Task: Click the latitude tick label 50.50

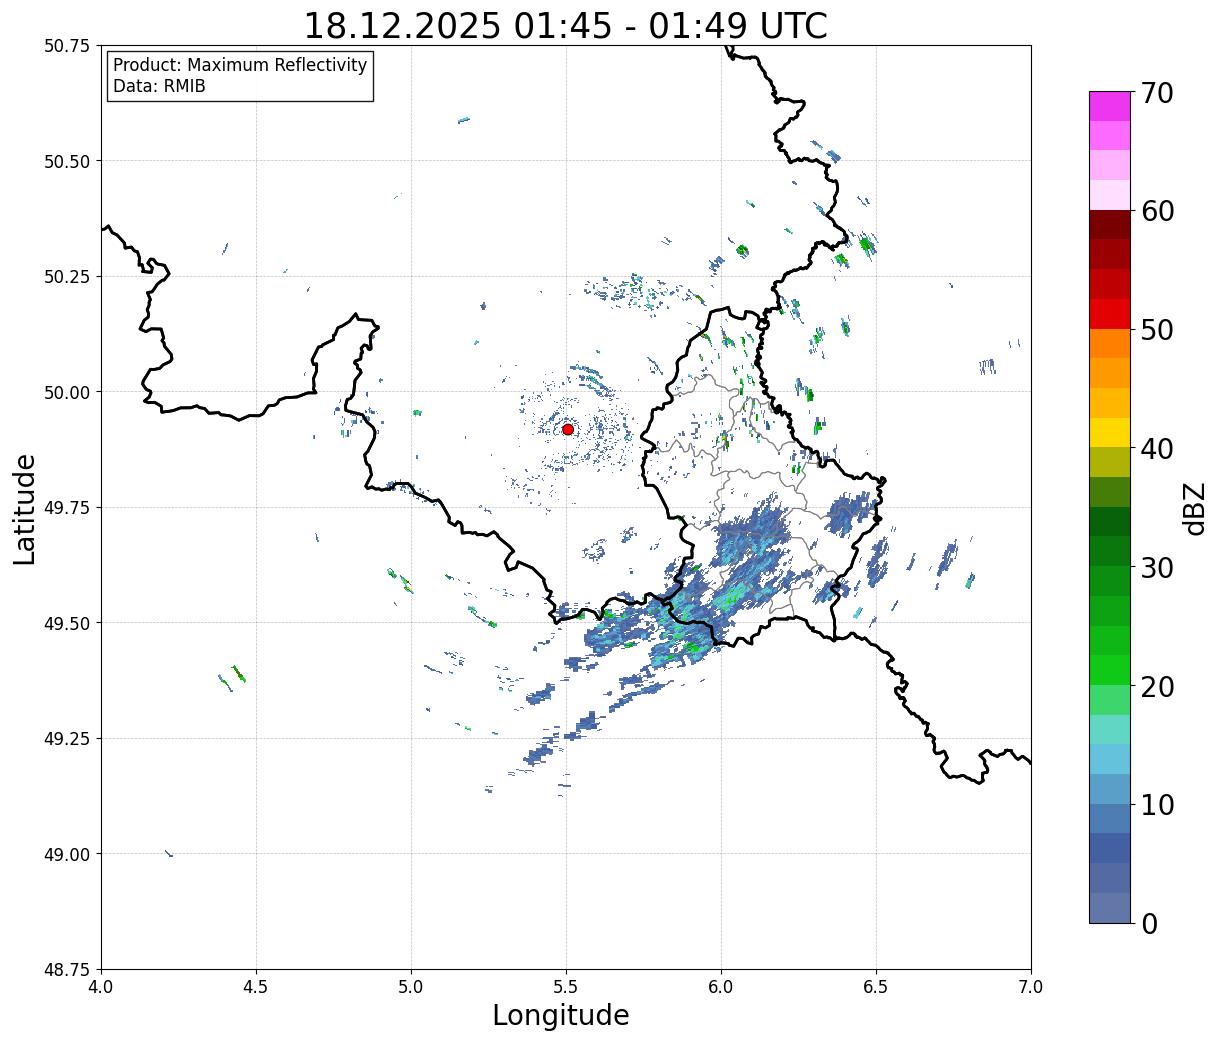Action: point(67,161)
